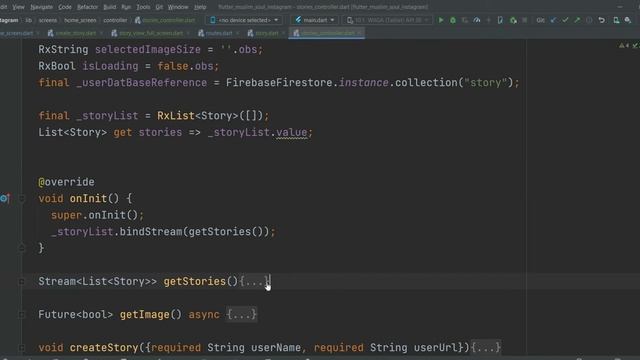Expand the folded getImage method body
Viewport: 640px width, 360px height.
tap(242, 314)
